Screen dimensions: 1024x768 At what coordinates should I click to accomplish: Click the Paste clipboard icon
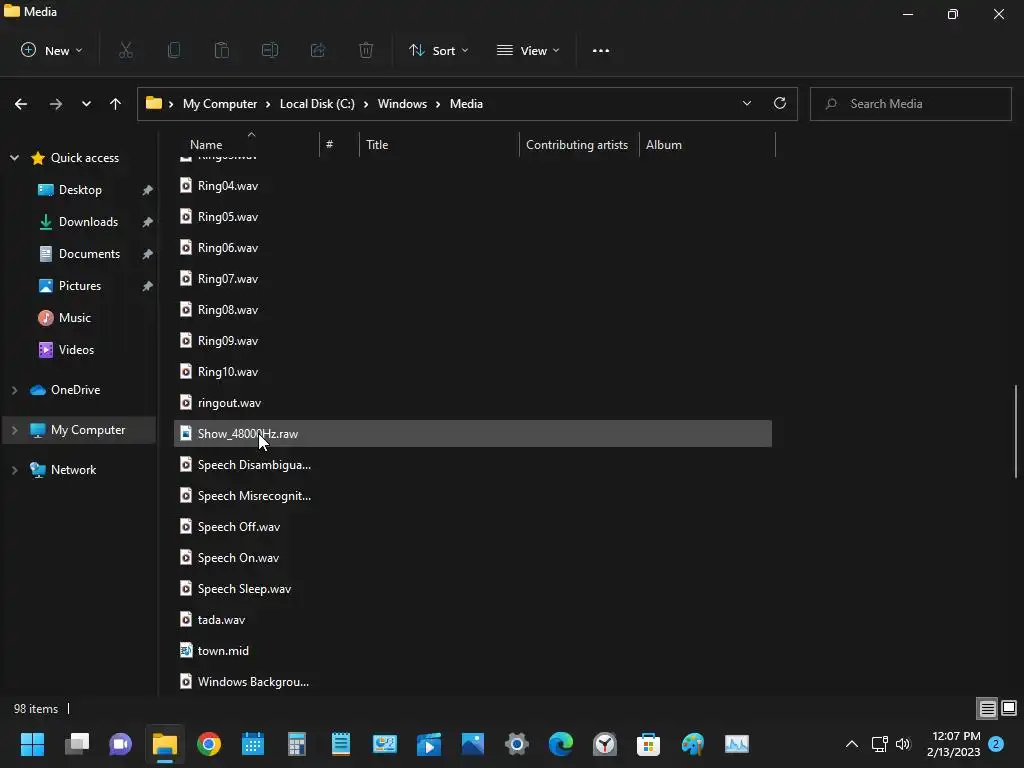pyautogui.click(x=222, y=50)
